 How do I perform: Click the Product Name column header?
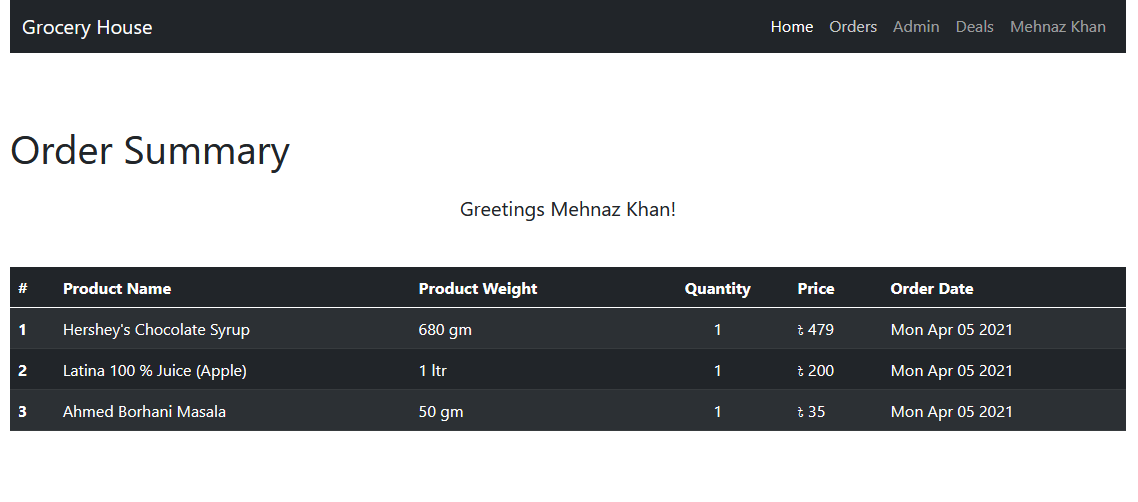pos(117,289)
